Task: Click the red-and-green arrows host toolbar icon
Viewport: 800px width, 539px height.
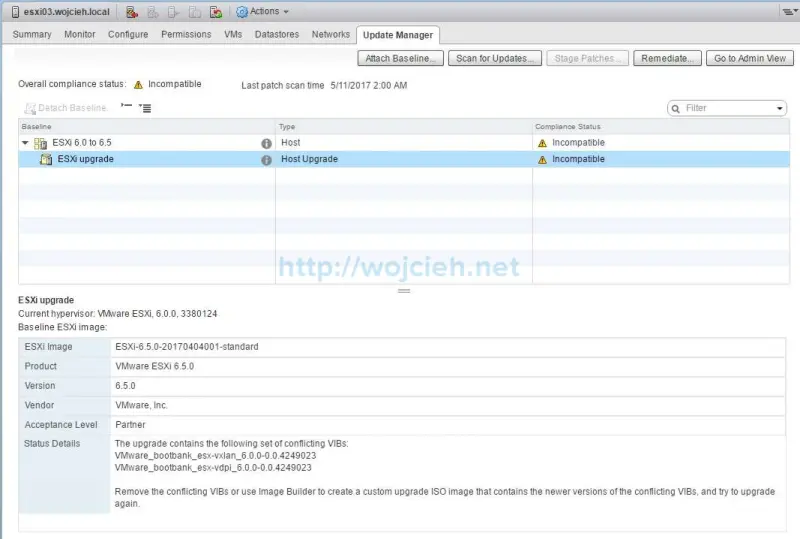Action: pos(216,12)
